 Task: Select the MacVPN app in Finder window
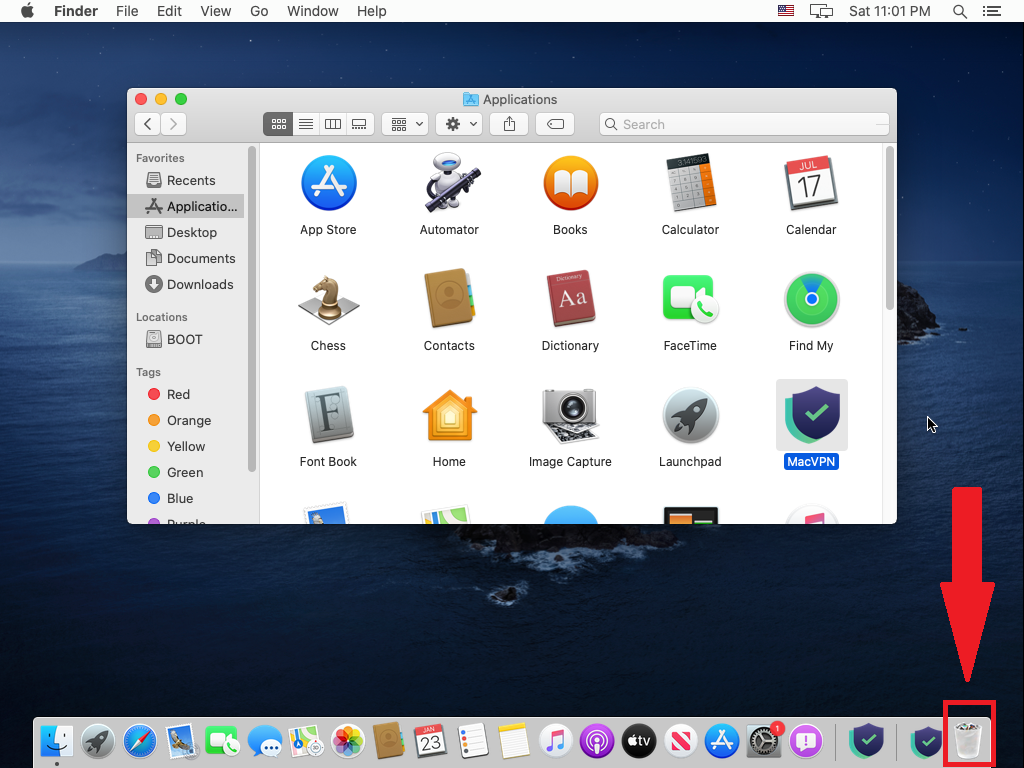[x=811, y=415]
